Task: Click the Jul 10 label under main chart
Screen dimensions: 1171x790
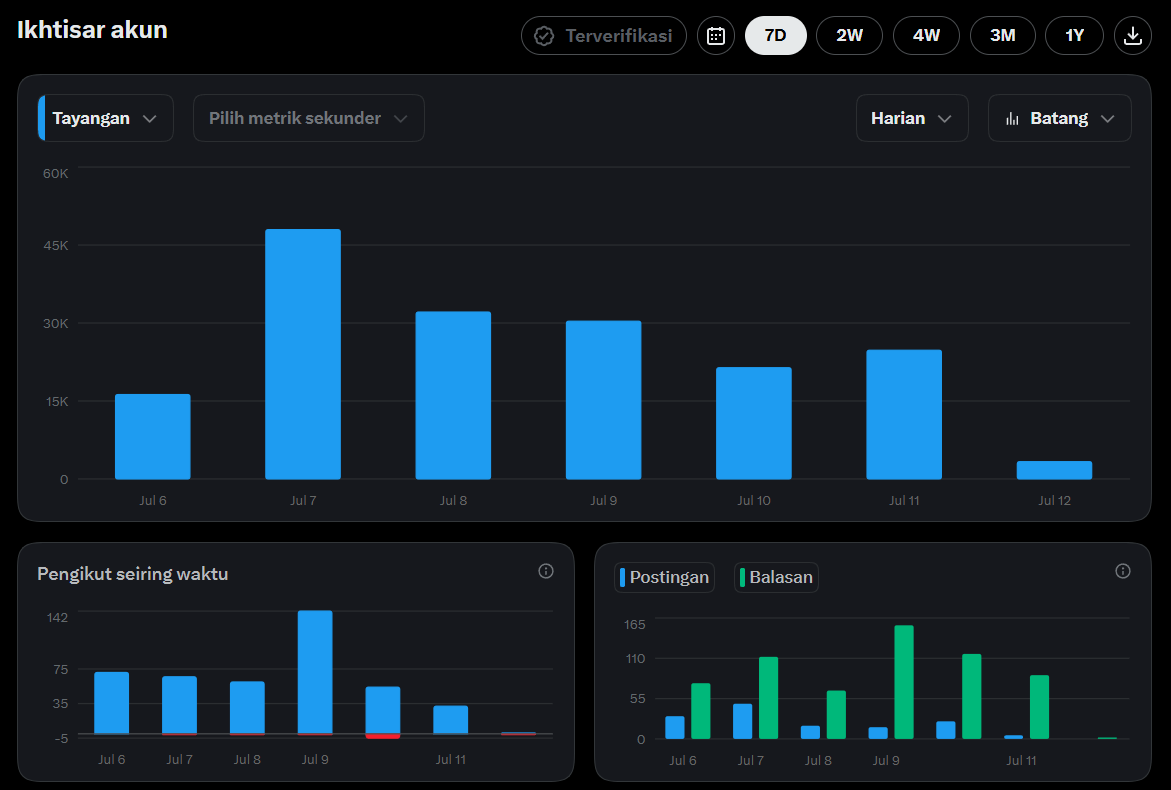Action: pyautogui.click(x=754, y=500)
